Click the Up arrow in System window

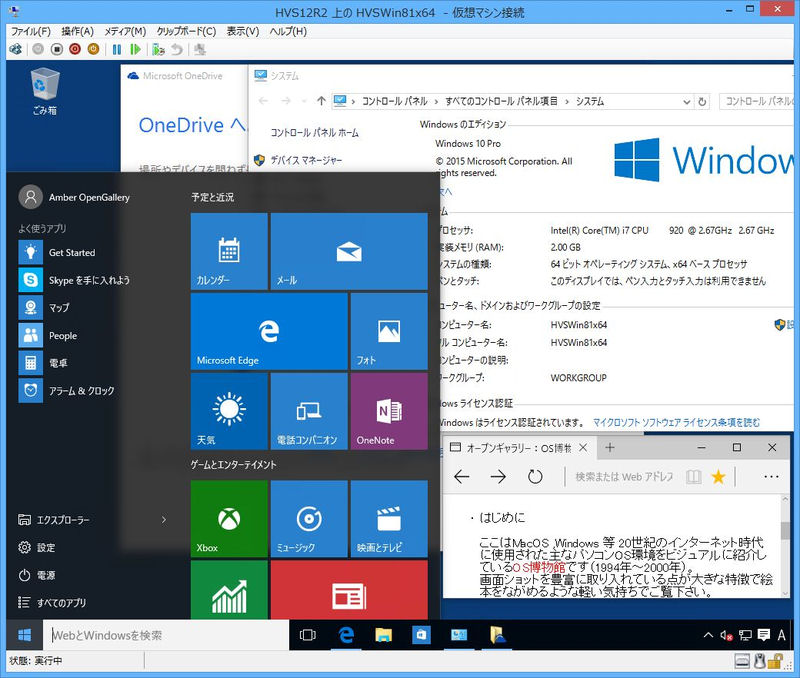(x=321, y=101)
